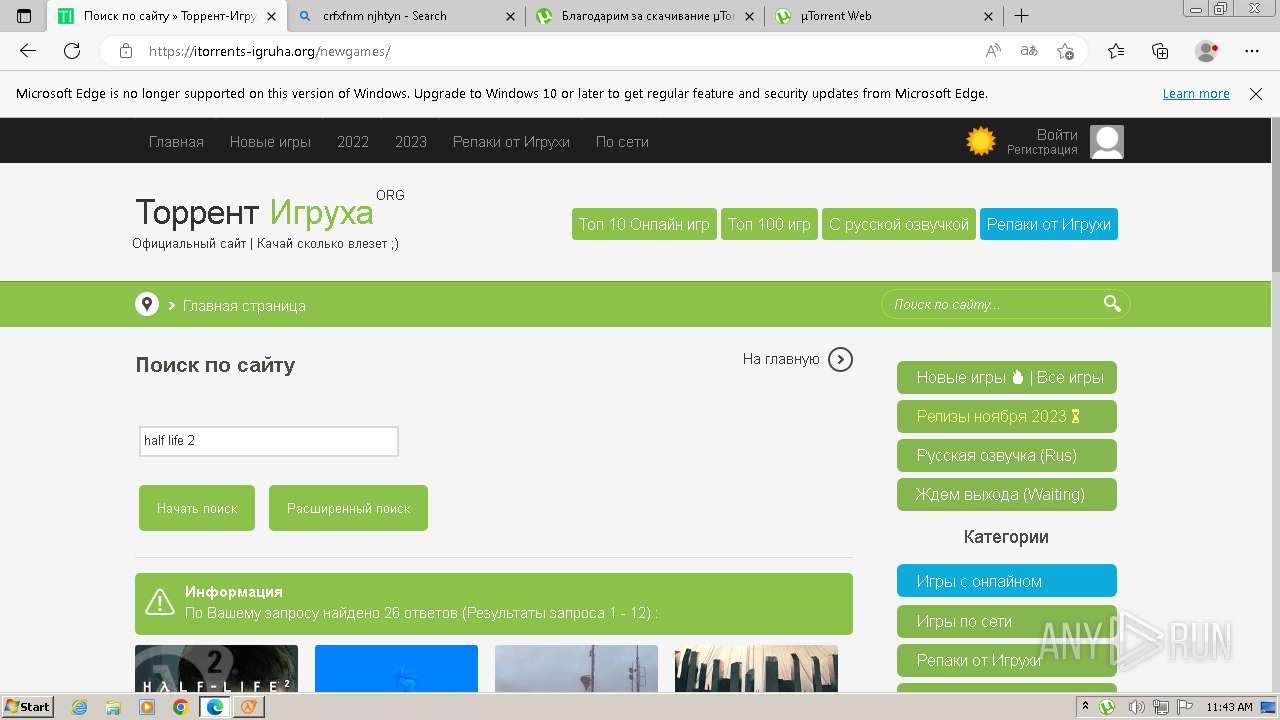Dismiss the Edge unsupported notification bar

pyautogui.click(x=1256, y=94)
